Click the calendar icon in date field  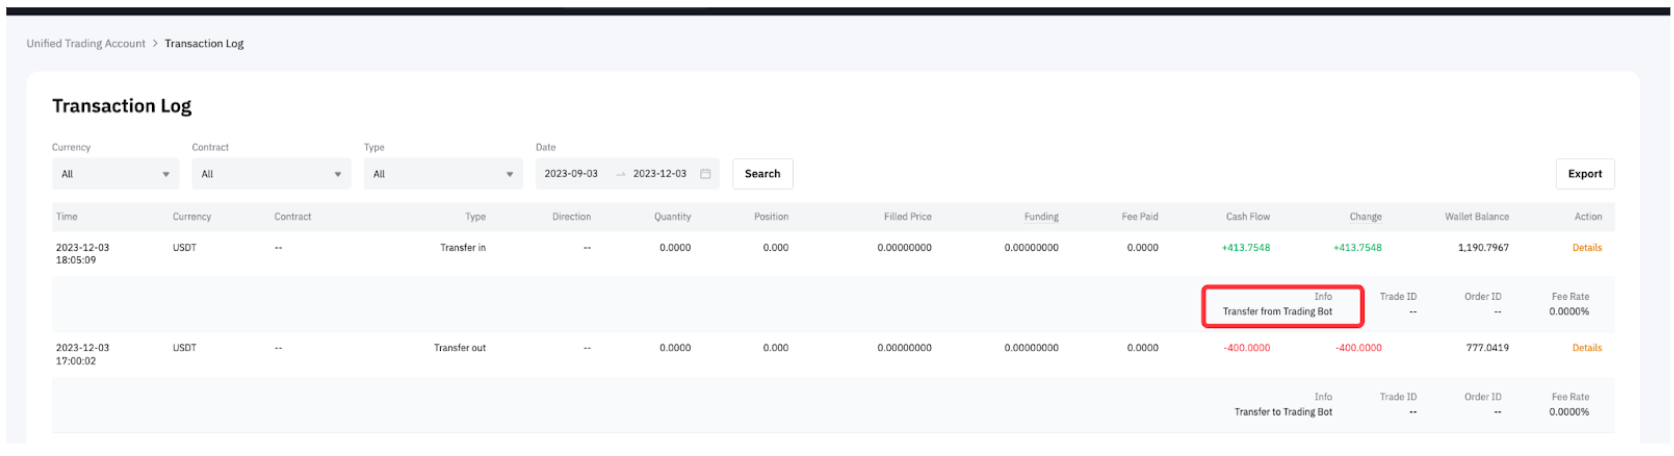(705, 174)
